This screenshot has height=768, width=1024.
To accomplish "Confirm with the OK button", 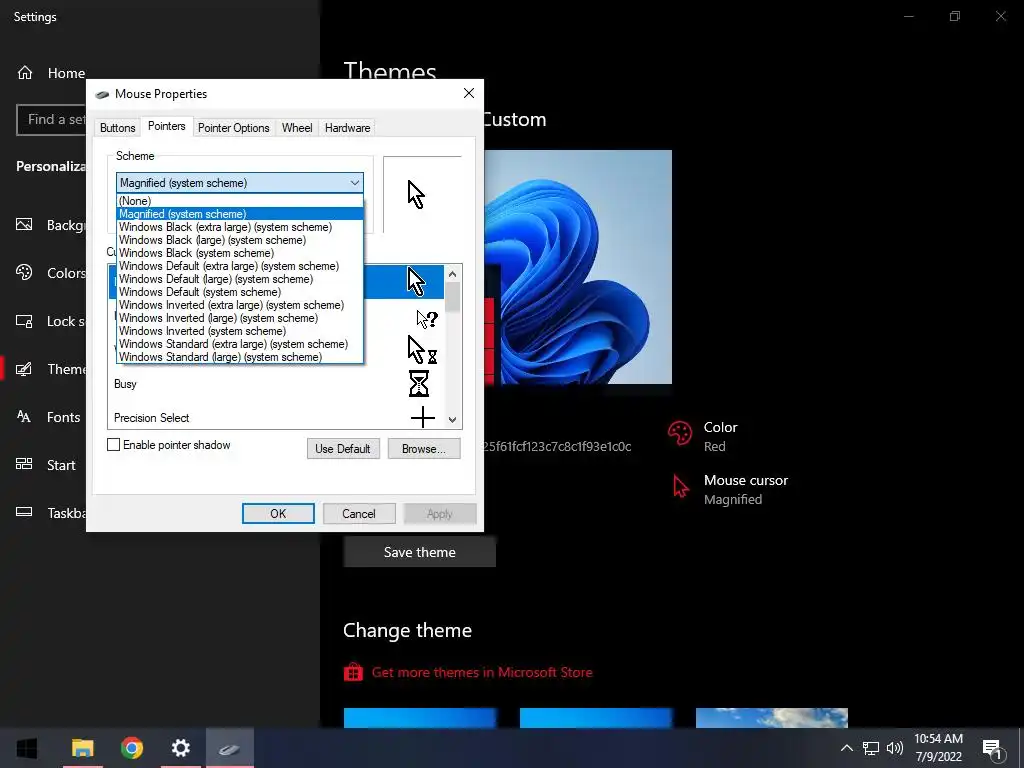I will tap(278, 513).
